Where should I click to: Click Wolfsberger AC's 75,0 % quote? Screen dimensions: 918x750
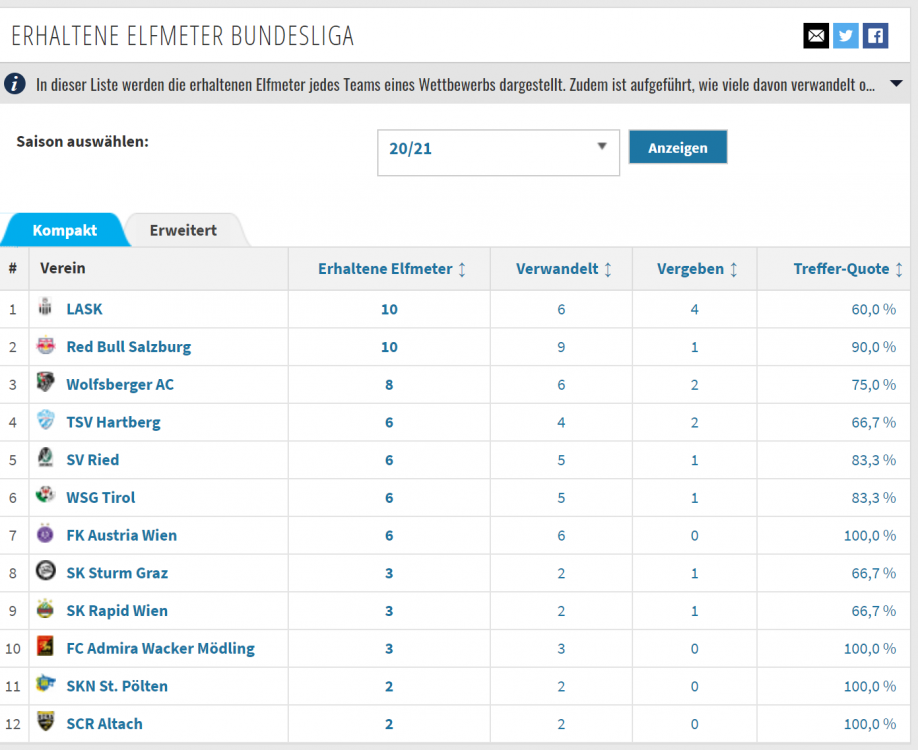pos(874,385)
